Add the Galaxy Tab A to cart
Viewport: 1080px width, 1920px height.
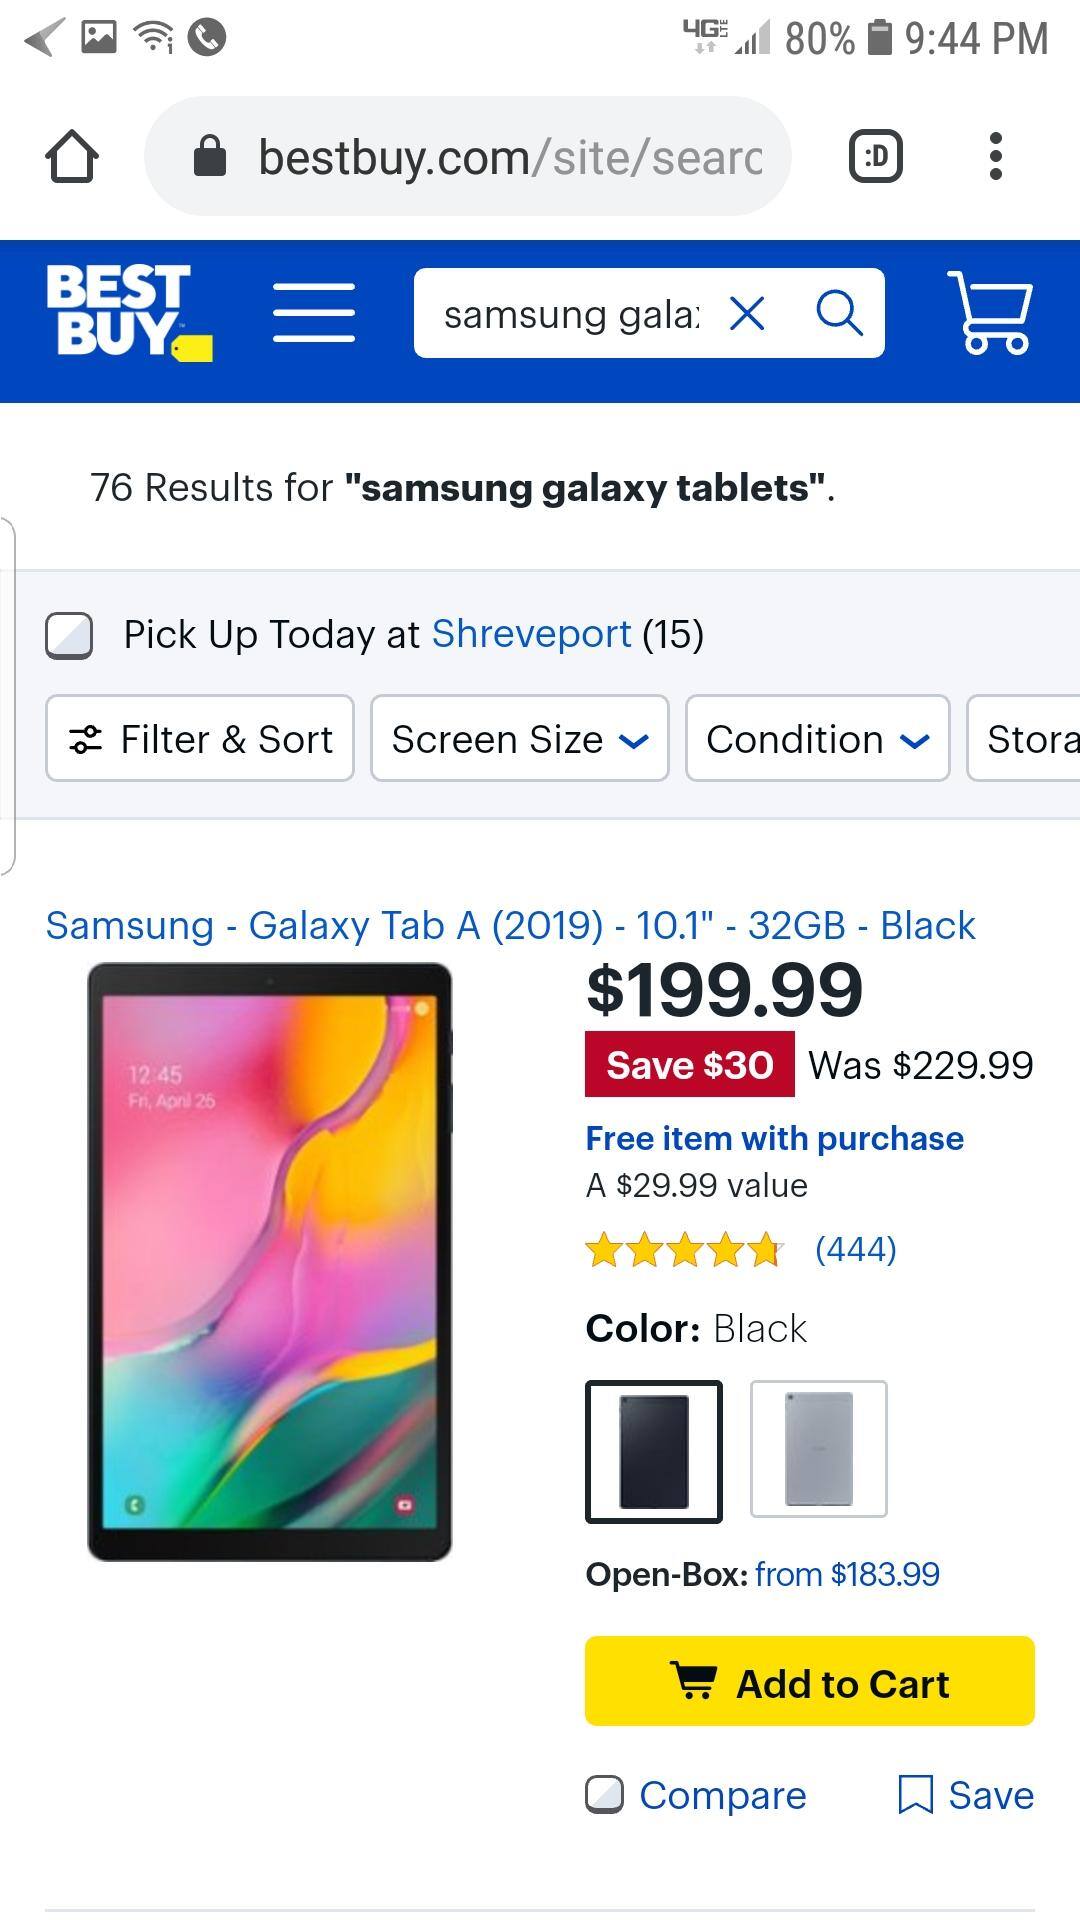pos(809,1683)
